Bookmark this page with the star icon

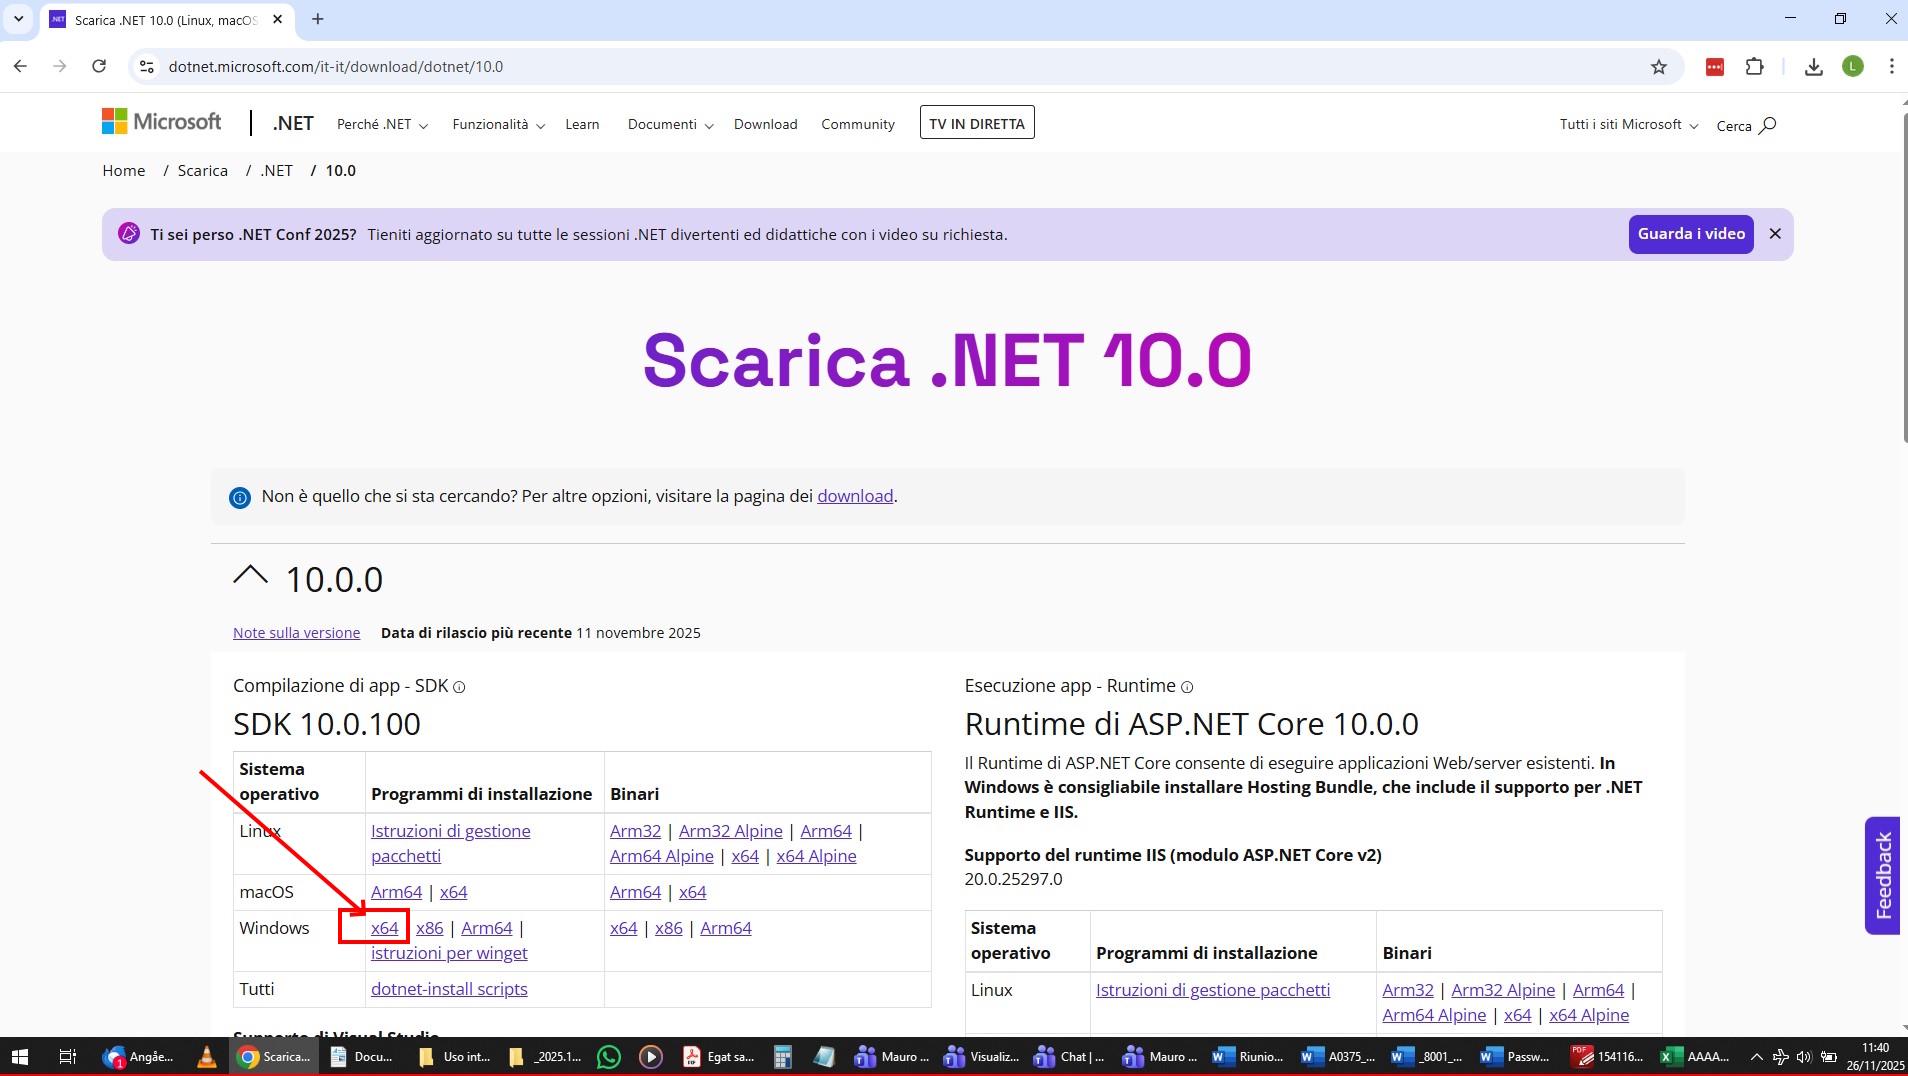1659,67
